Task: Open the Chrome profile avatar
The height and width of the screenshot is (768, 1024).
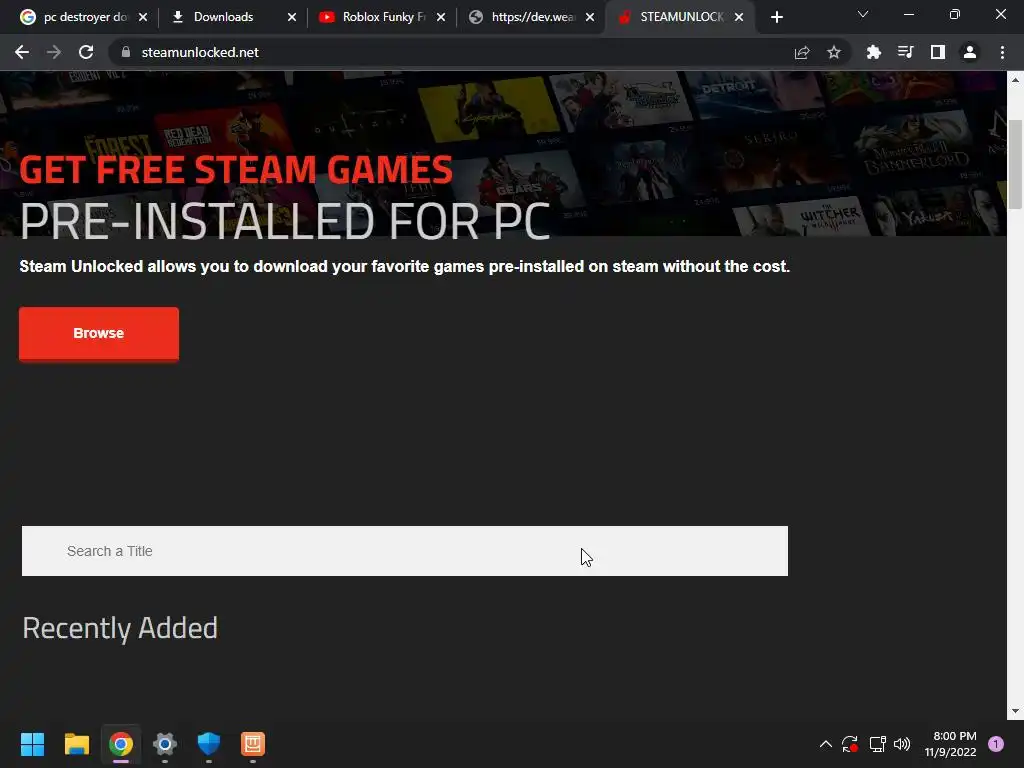Action: tap(970, 52)
